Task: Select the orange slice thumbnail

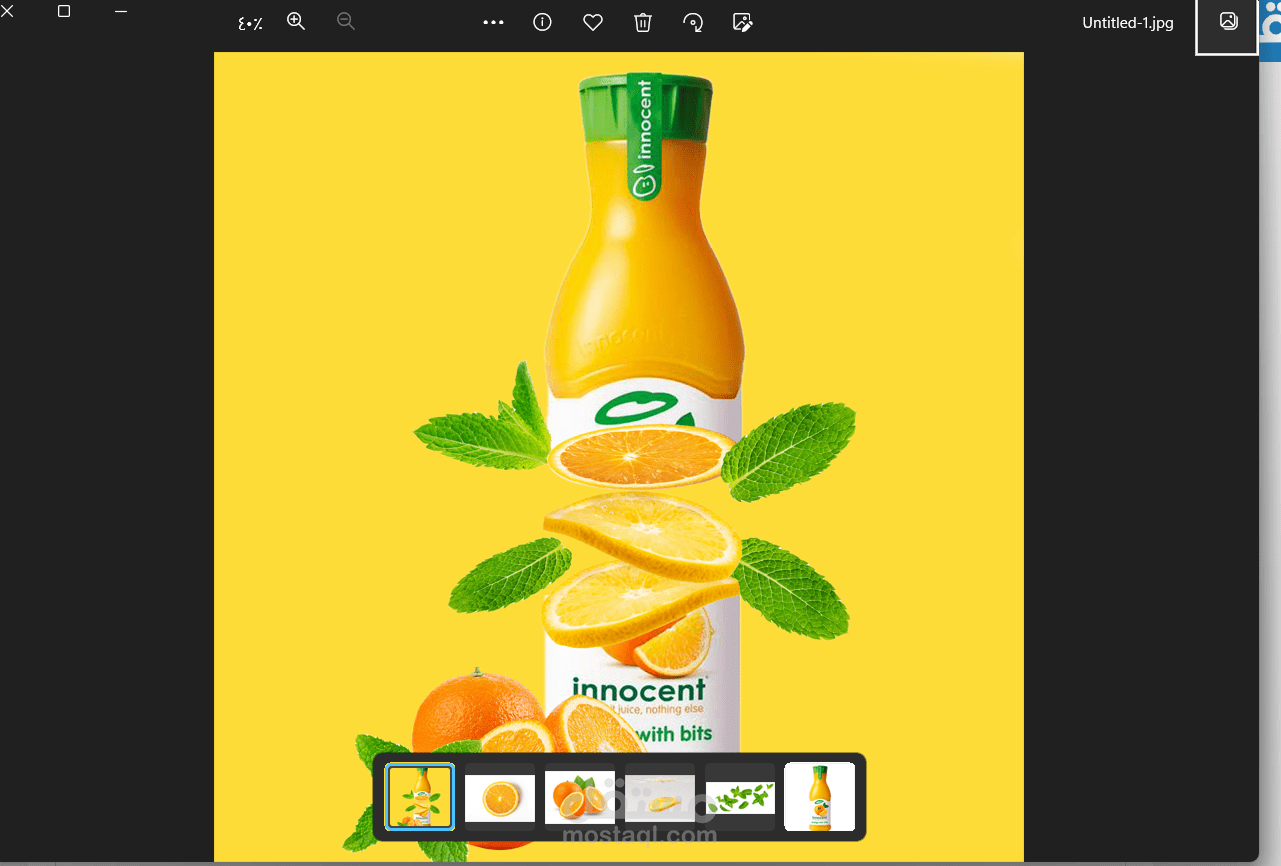Action: (x=500, y=797)
